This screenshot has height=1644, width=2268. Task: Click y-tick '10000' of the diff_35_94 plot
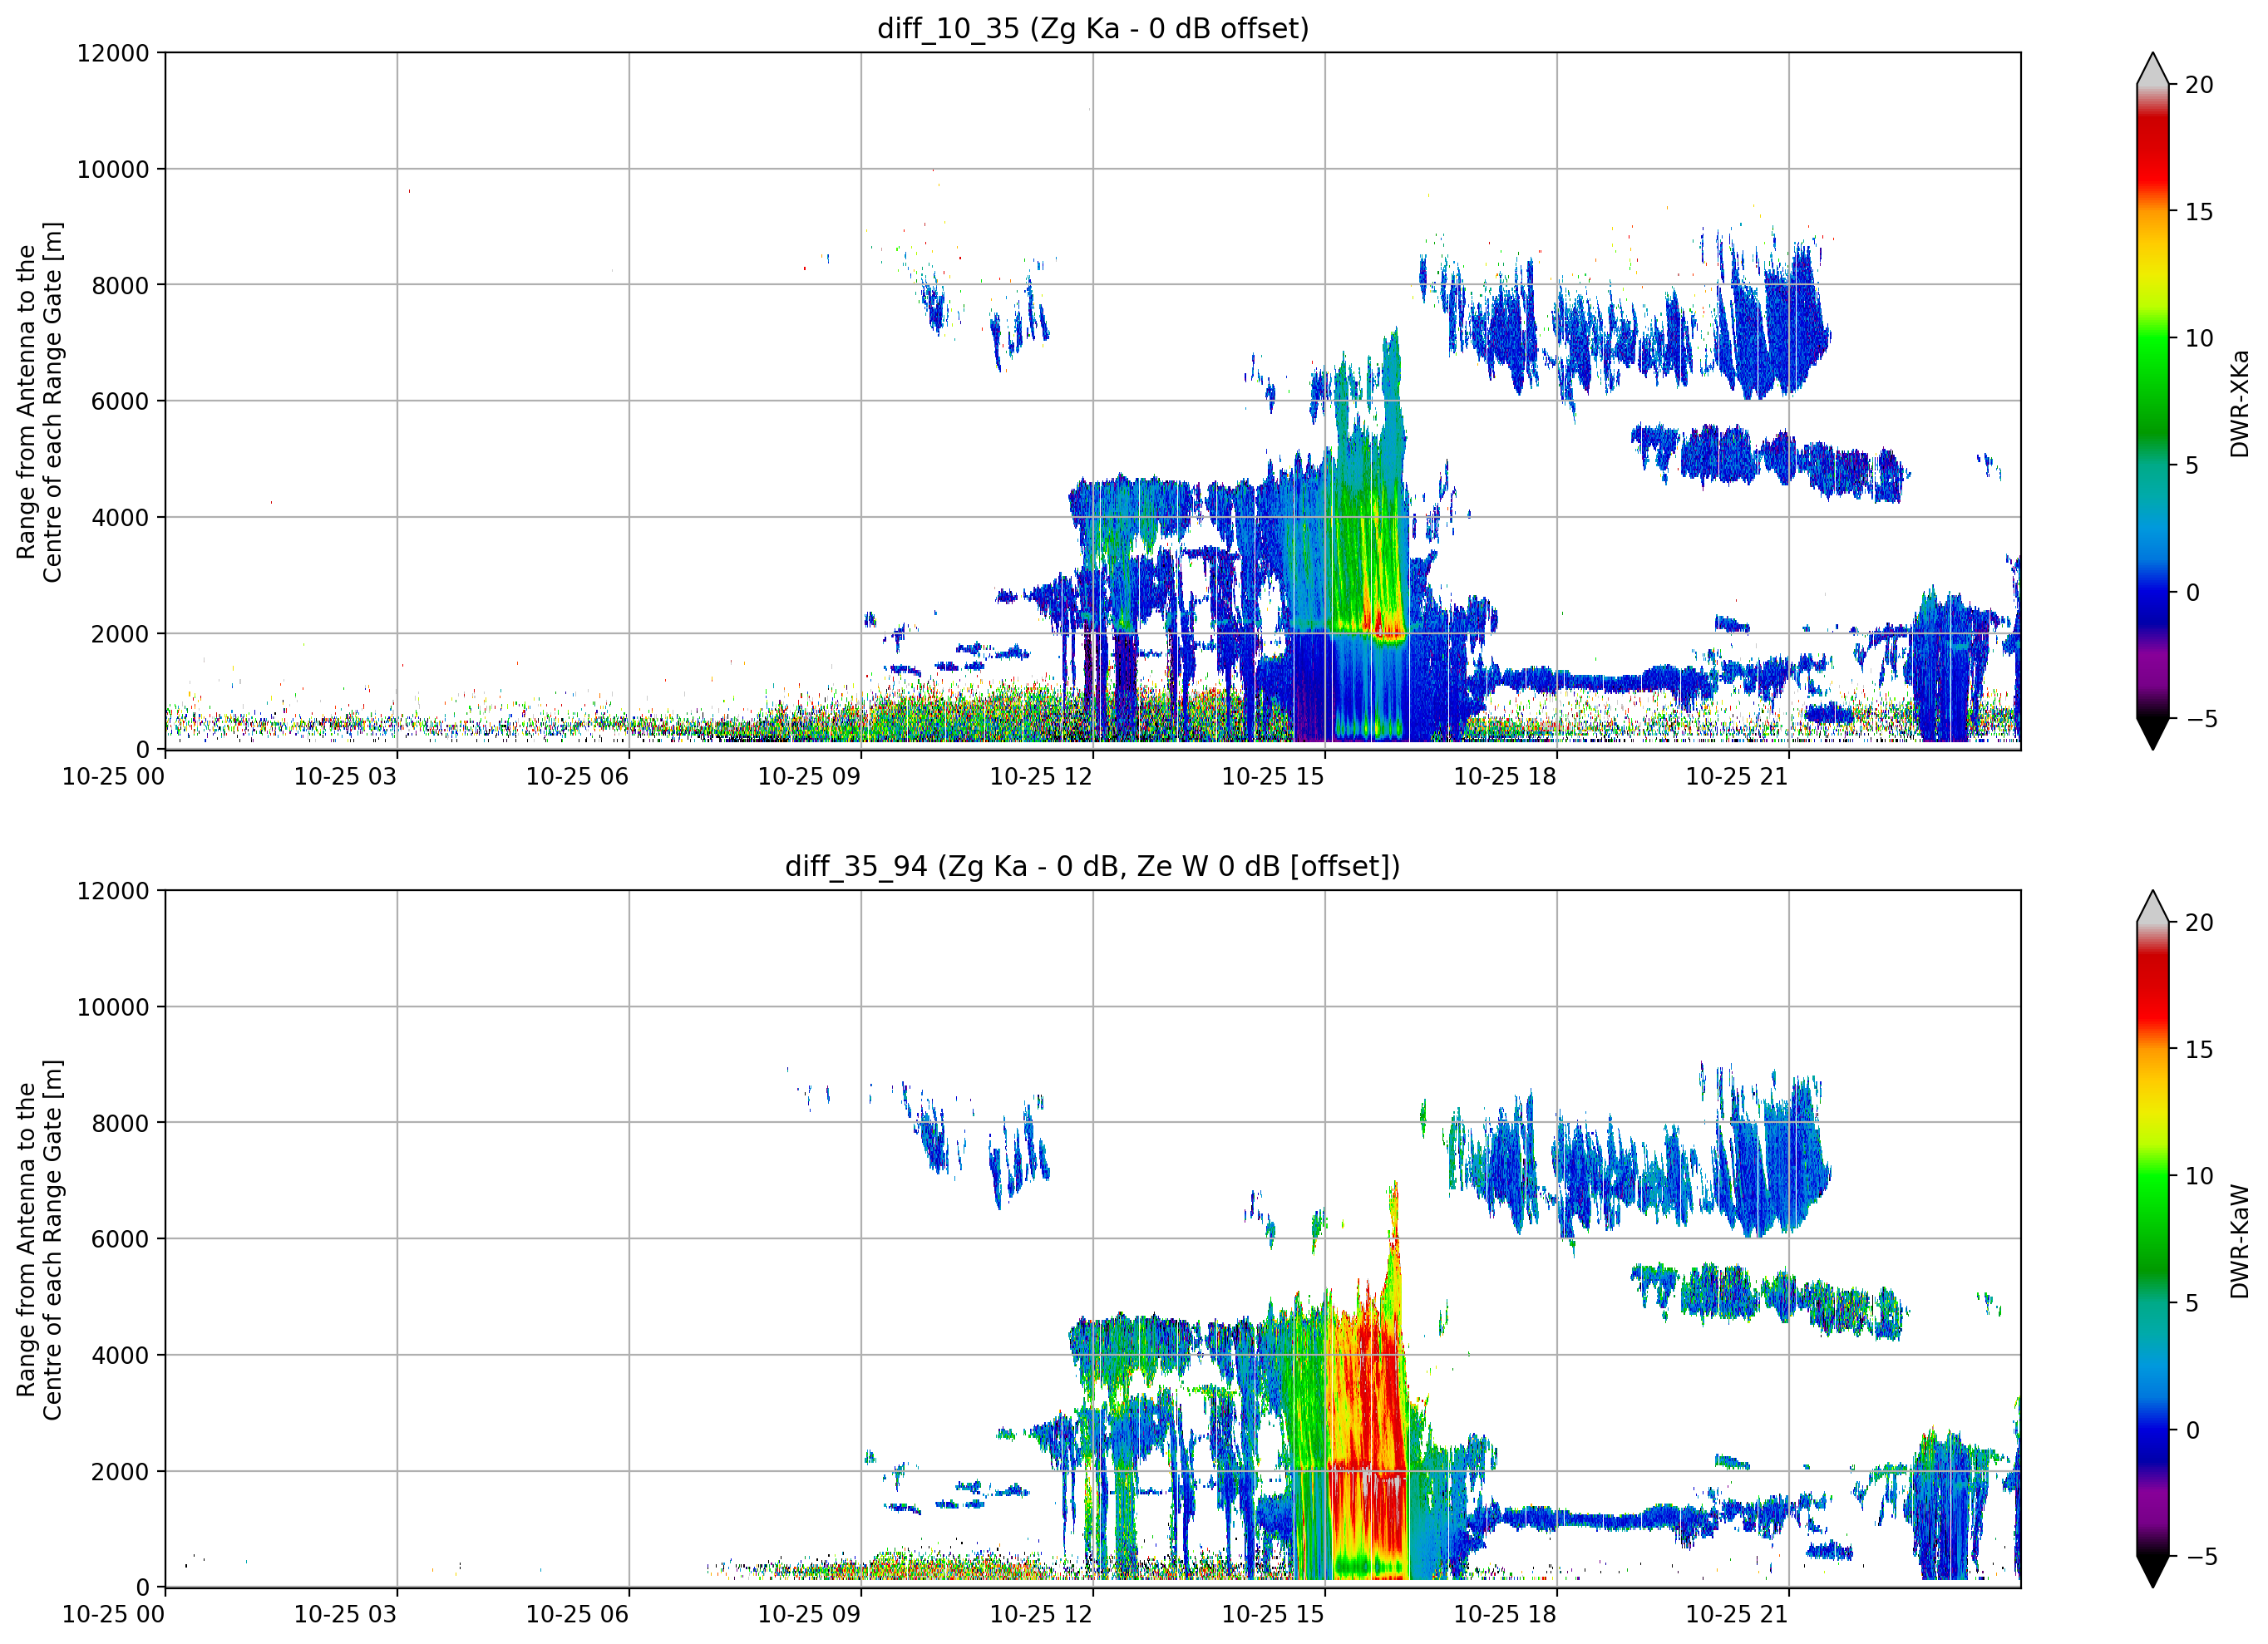(x=113, y=1007)
